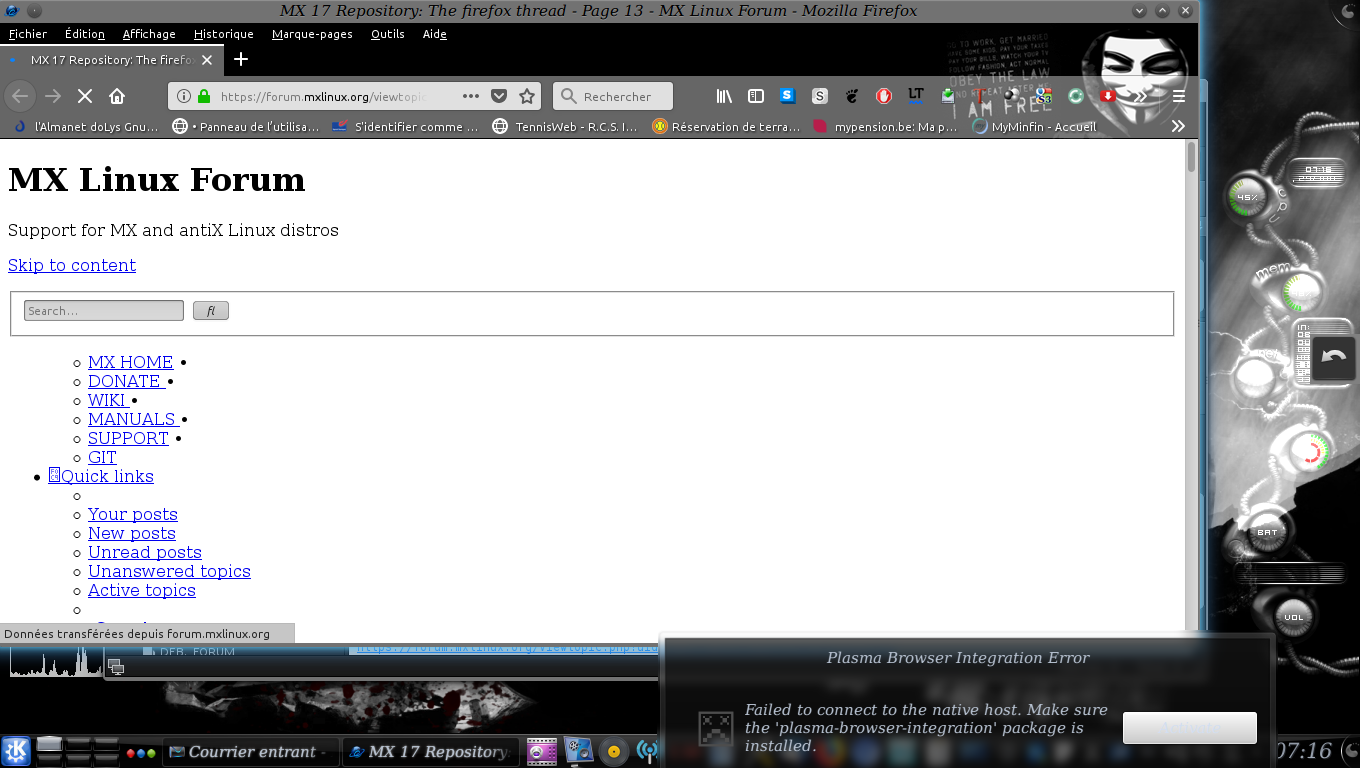This screenshot has height=768, width=1360.
Task: Click the Rechercher search box
Action: coord(612,96)
